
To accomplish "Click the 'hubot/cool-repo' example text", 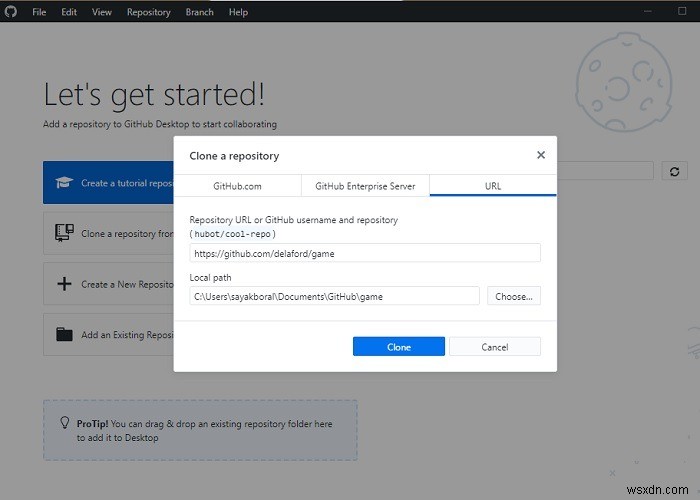I will (x=233, y=234).
